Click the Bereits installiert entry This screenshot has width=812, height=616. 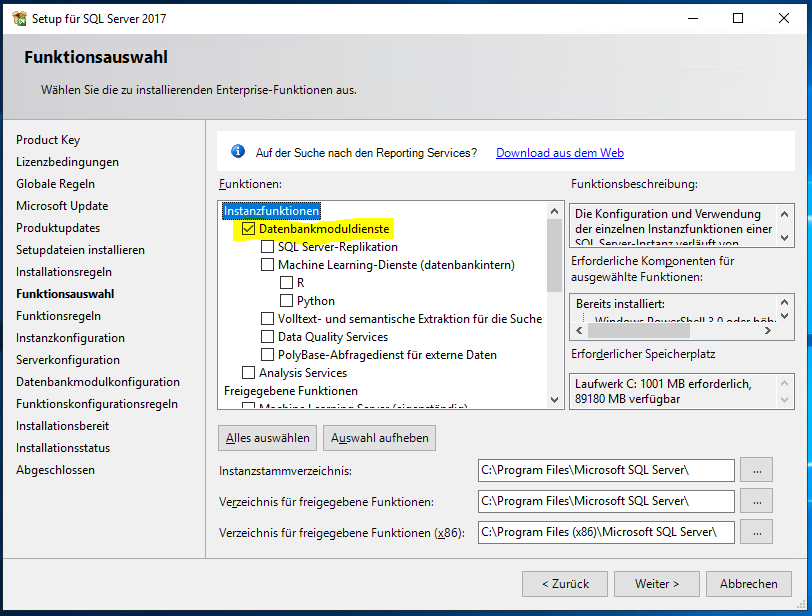pyautogui.click(x=620, y=304)
